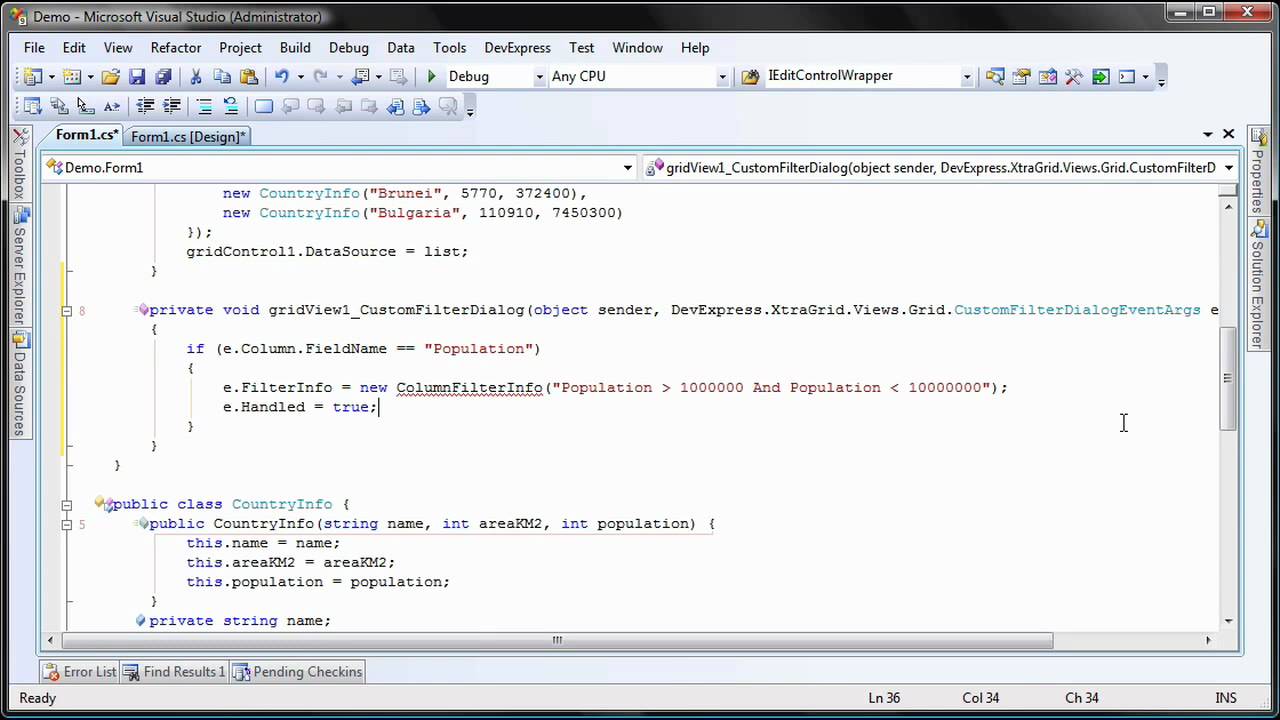The height and width of the screenshot is (720, 1280).
Task: Open the DevExpress menu
Action: click(517, 47)
